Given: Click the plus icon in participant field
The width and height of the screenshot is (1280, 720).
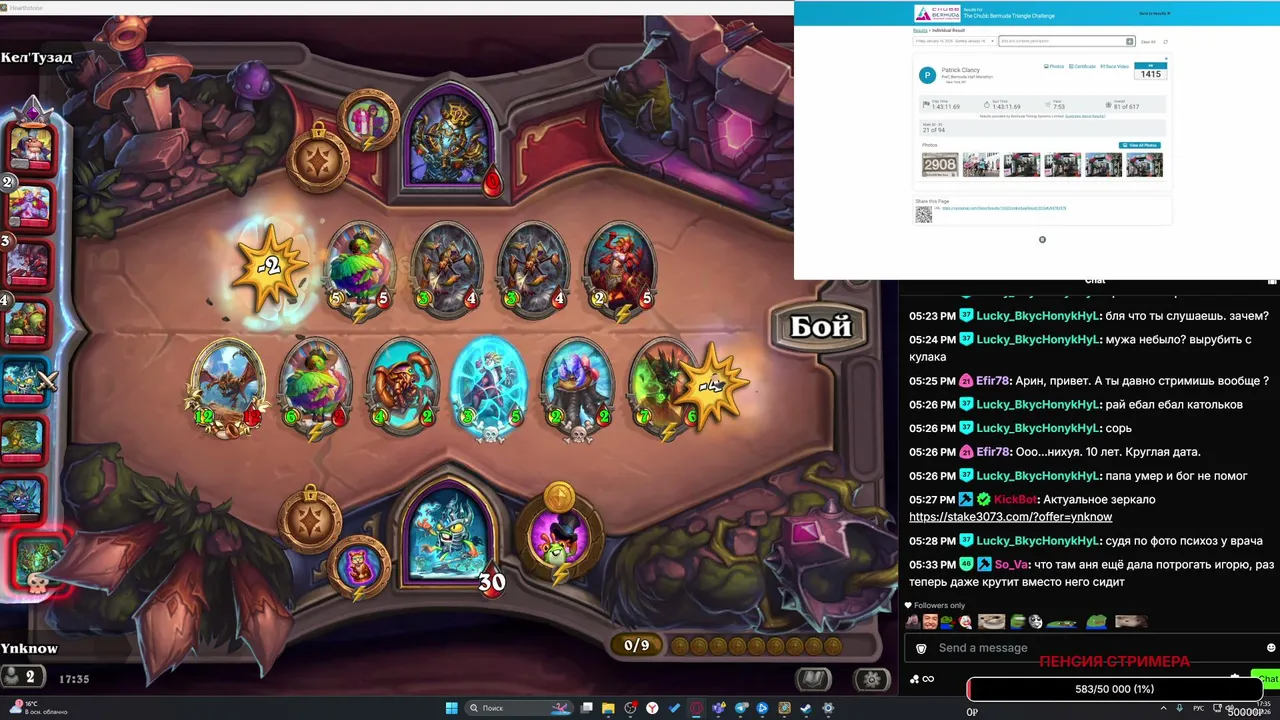Looking at the screenshot, I should (1130, 41).
